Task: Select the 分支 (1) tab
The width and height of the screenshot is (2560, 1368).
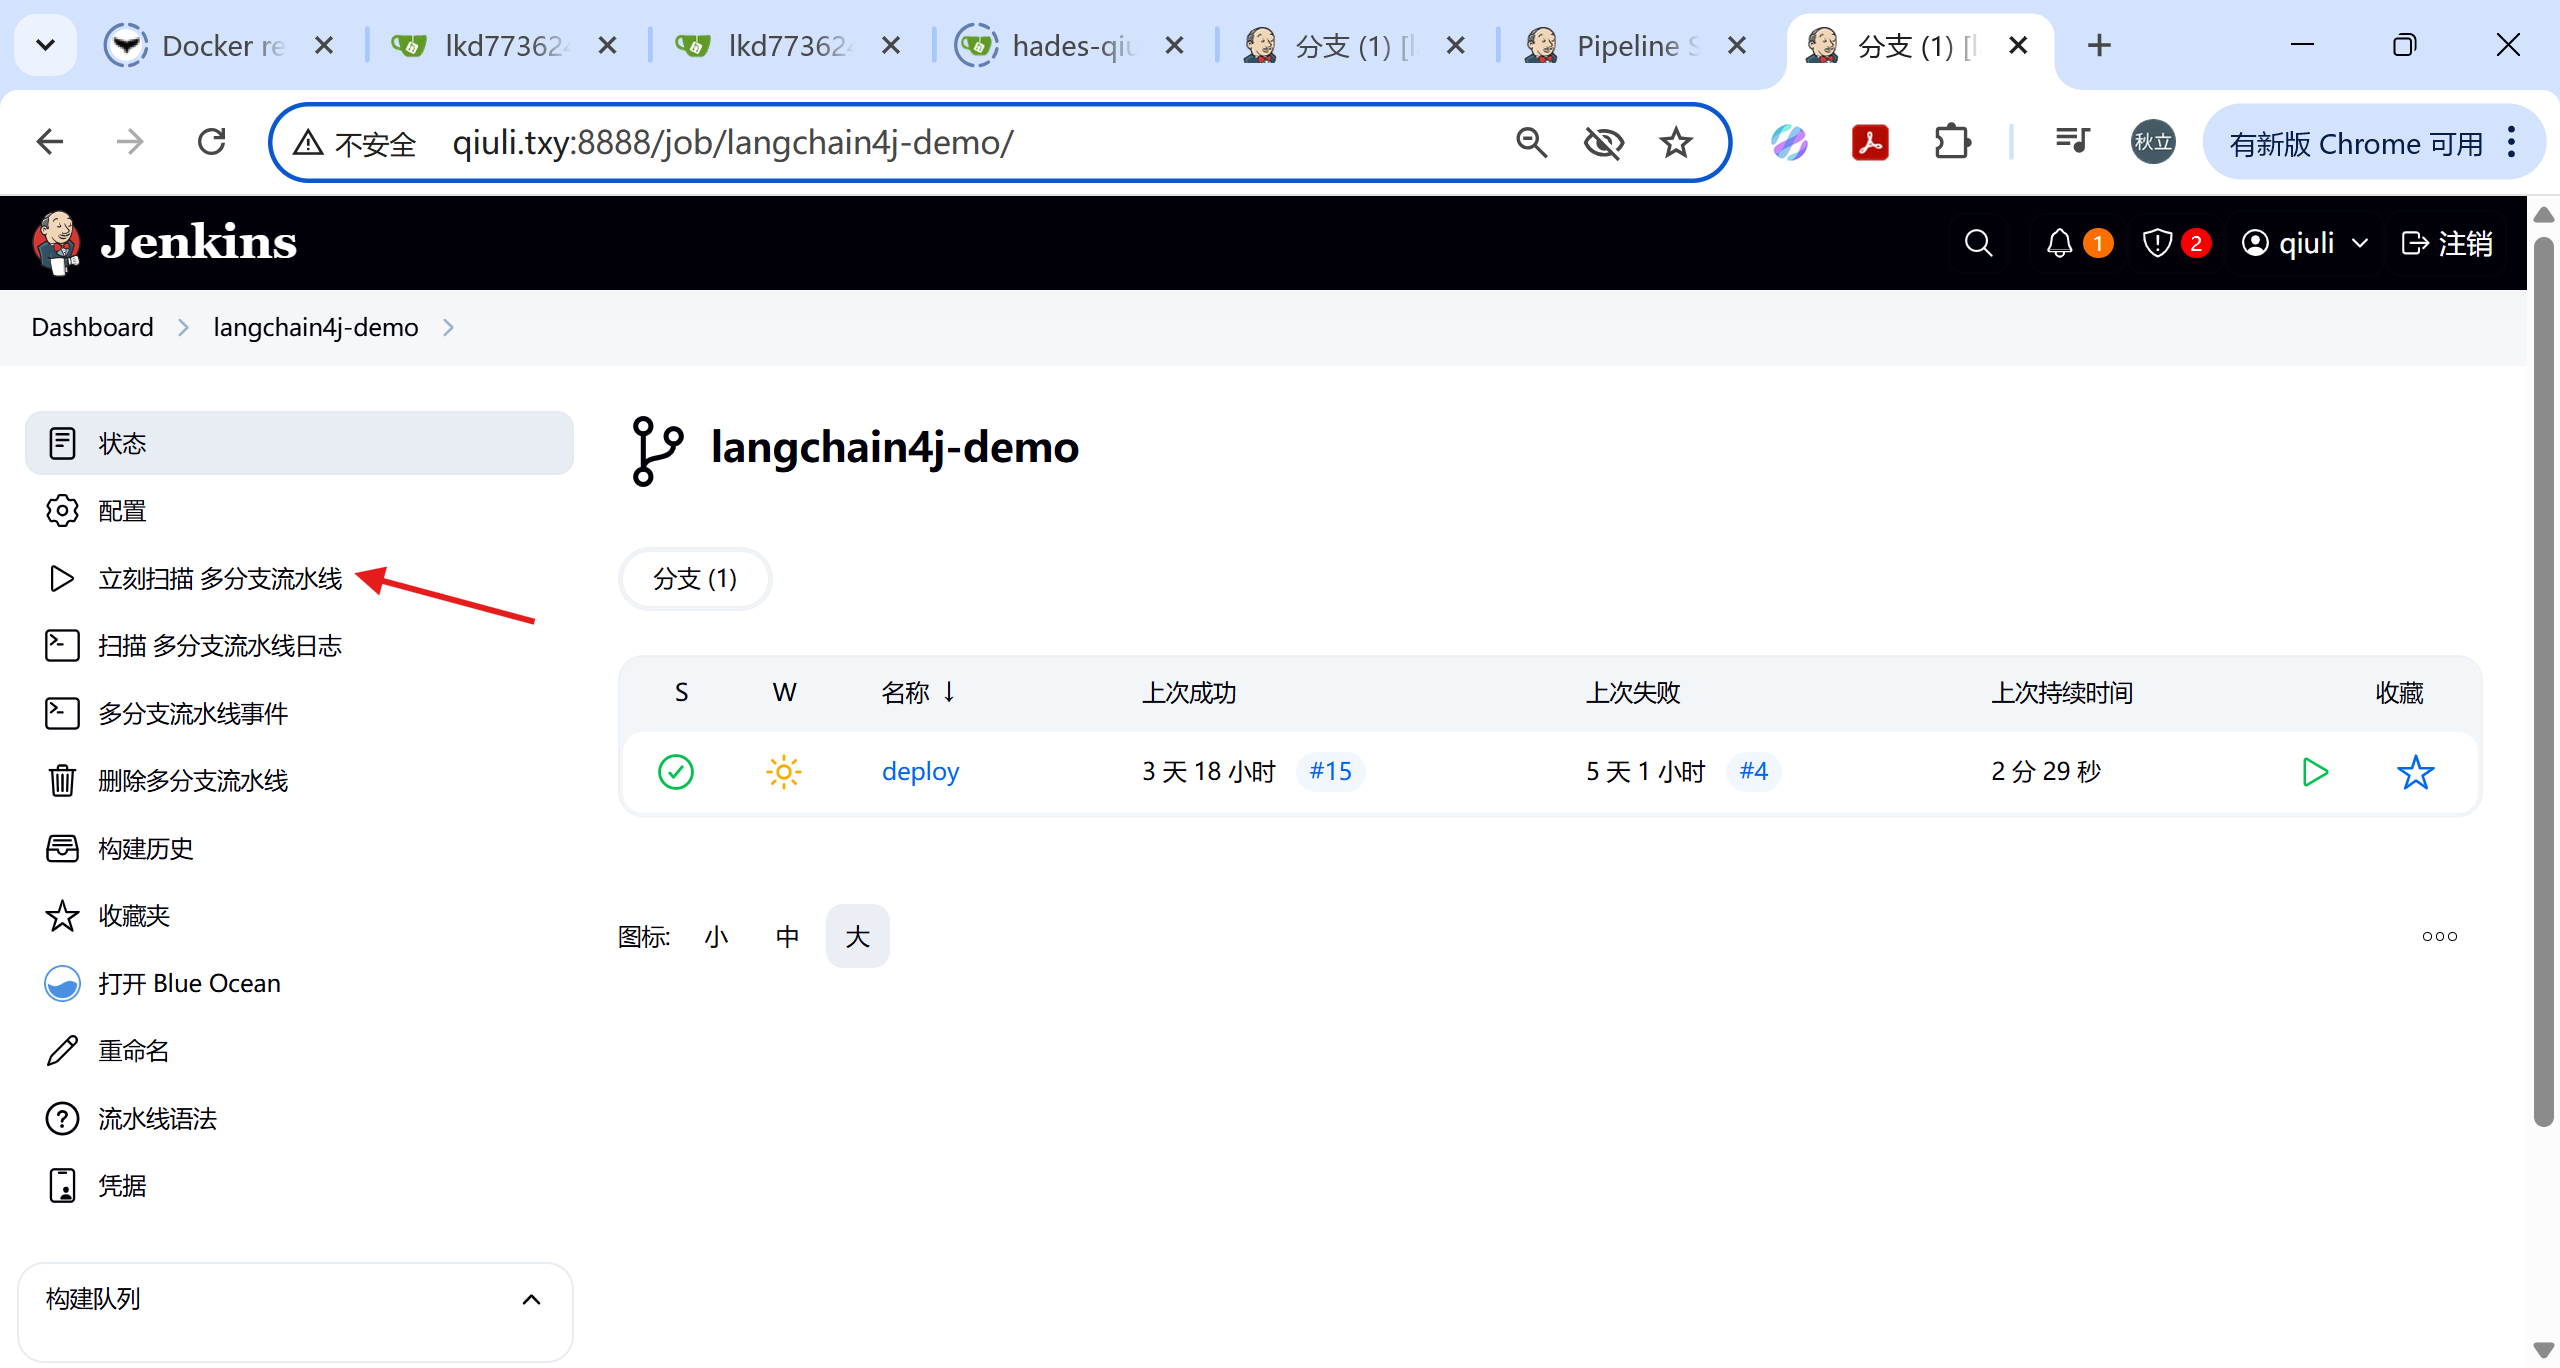Action: pyautogui.click(x=695, y=579)
